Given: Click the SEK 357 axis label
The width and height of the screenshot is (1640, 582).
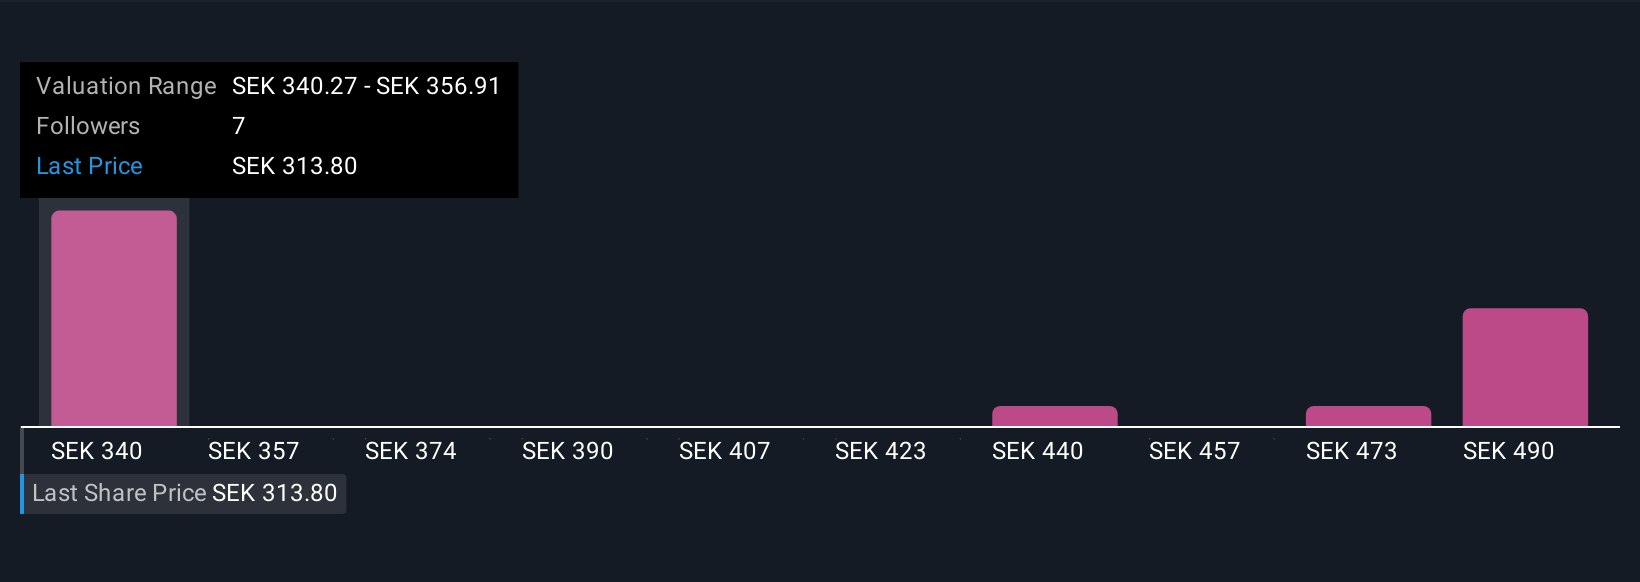Looking at the screenshot, I should (x=254, y=451).
